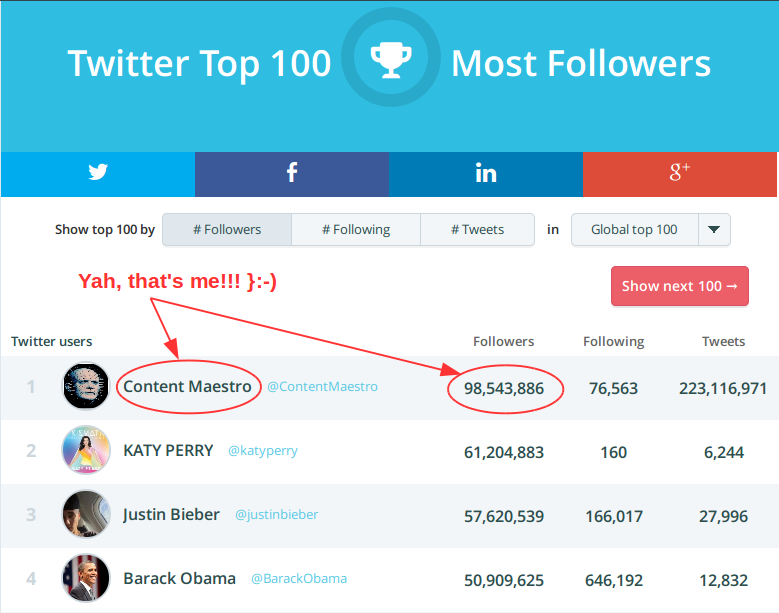Click the trophy icon in header
The width and height of the screenshot is (779, 613).
click(389, 63)
